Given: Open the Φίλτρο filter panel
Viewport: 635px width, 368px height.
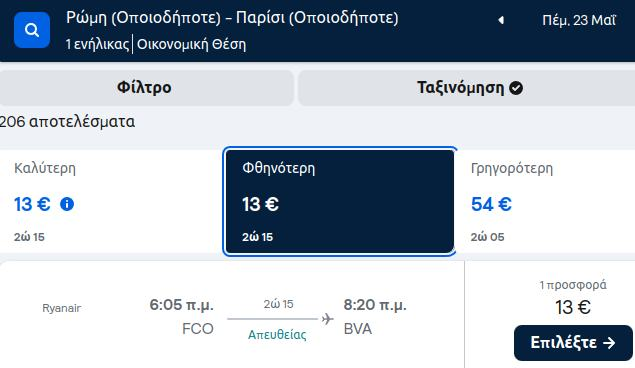Looking at the screenshot, I should (x=146, y=88).
